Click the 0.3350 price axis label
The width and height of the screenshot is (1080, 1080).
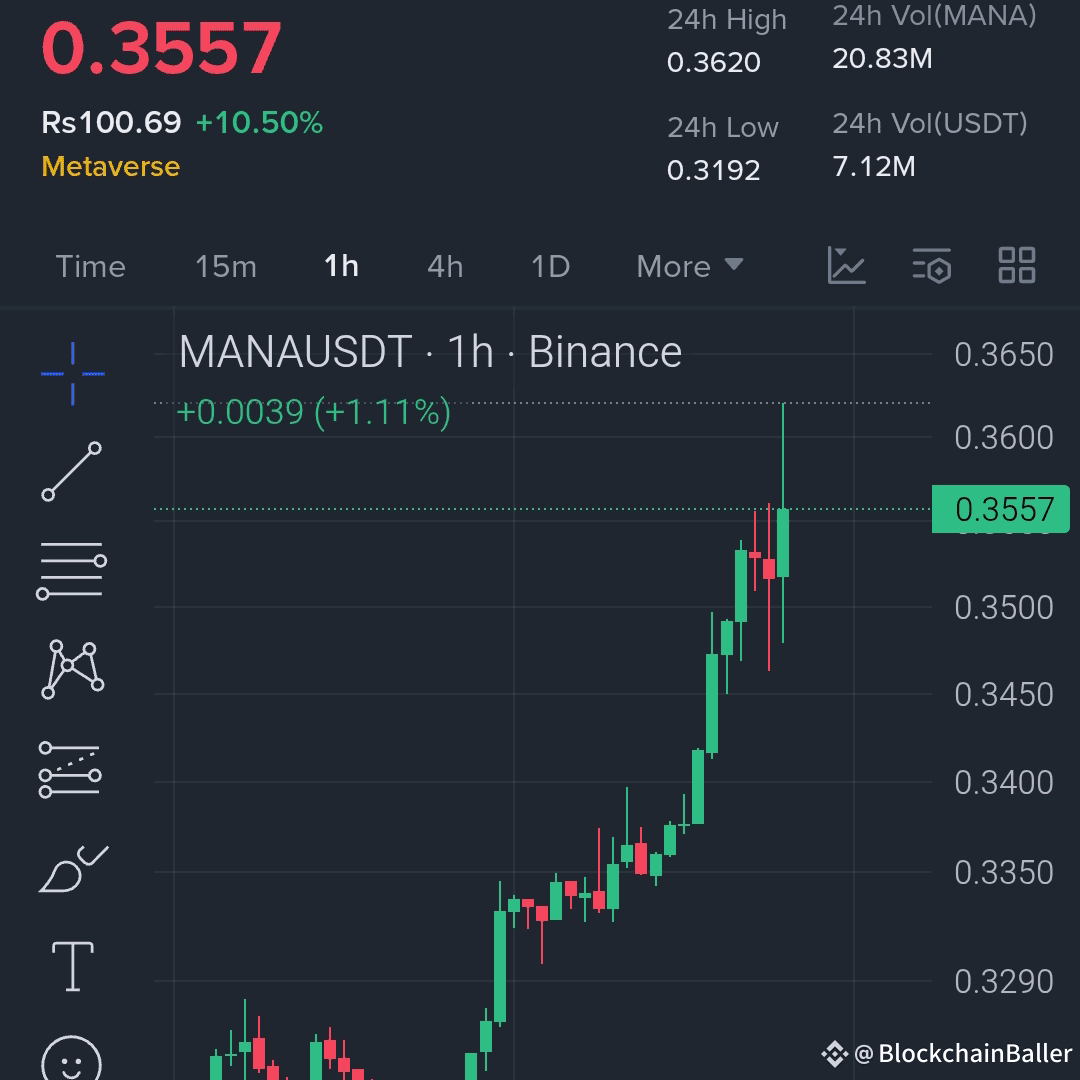pyautogui.click(x=1004, y=873)
